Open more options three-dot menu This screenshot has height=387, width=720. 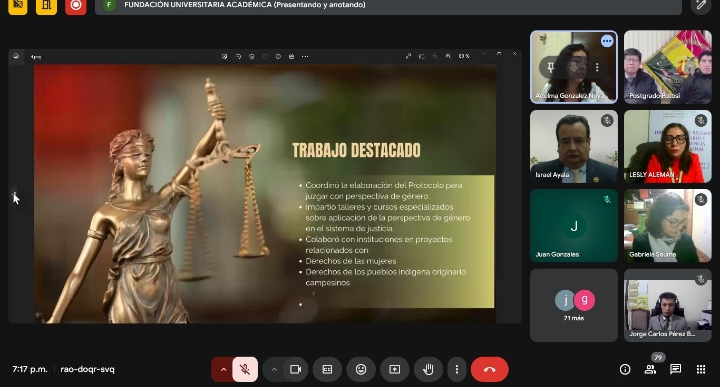(x=456, y=369)
